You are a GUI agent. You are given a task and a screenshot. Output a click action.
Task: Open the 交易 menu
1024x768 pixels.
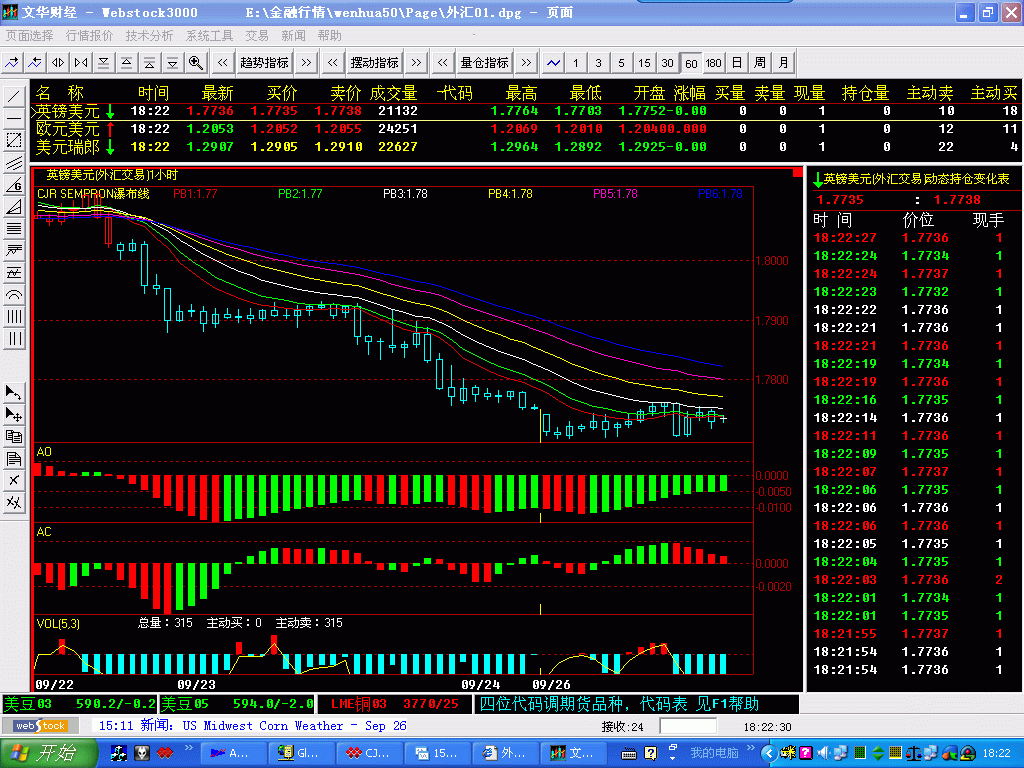click(257, 35)
